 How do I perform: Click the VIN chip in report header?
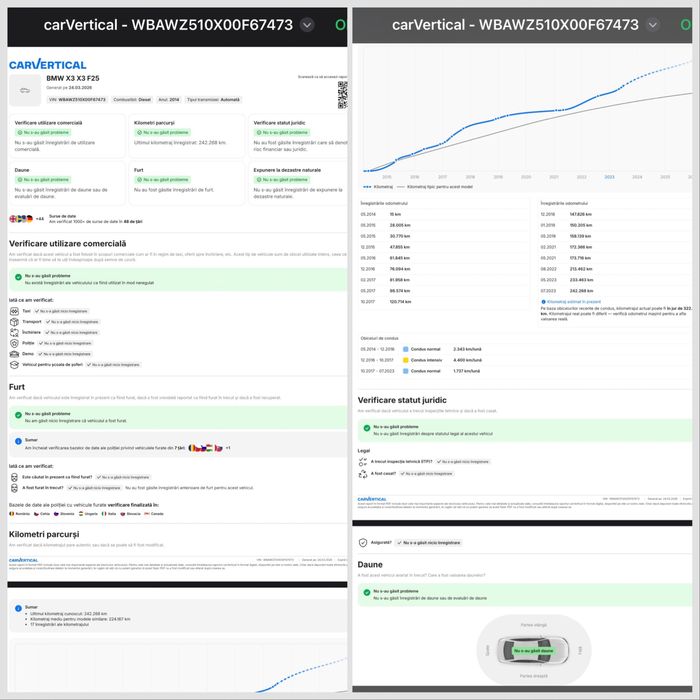click(77, 100)
